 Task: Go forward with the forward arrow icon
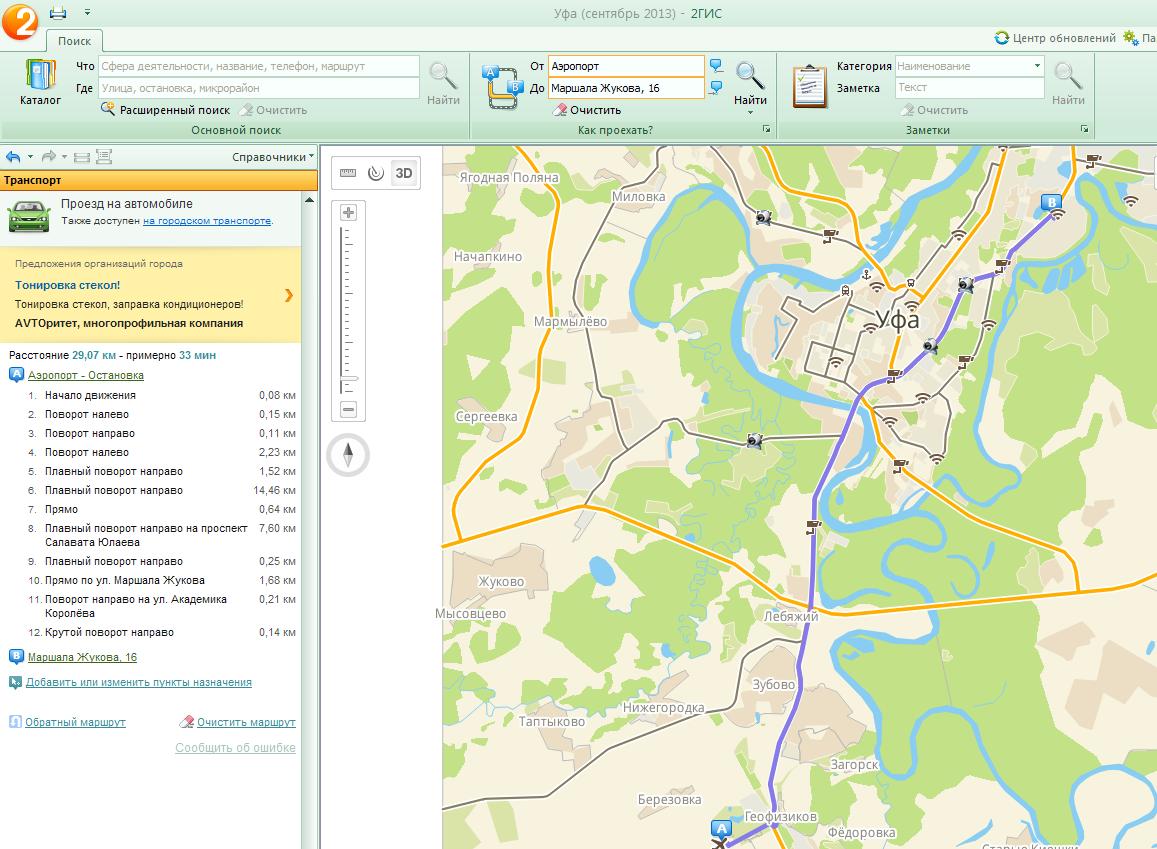click(49, 156)
